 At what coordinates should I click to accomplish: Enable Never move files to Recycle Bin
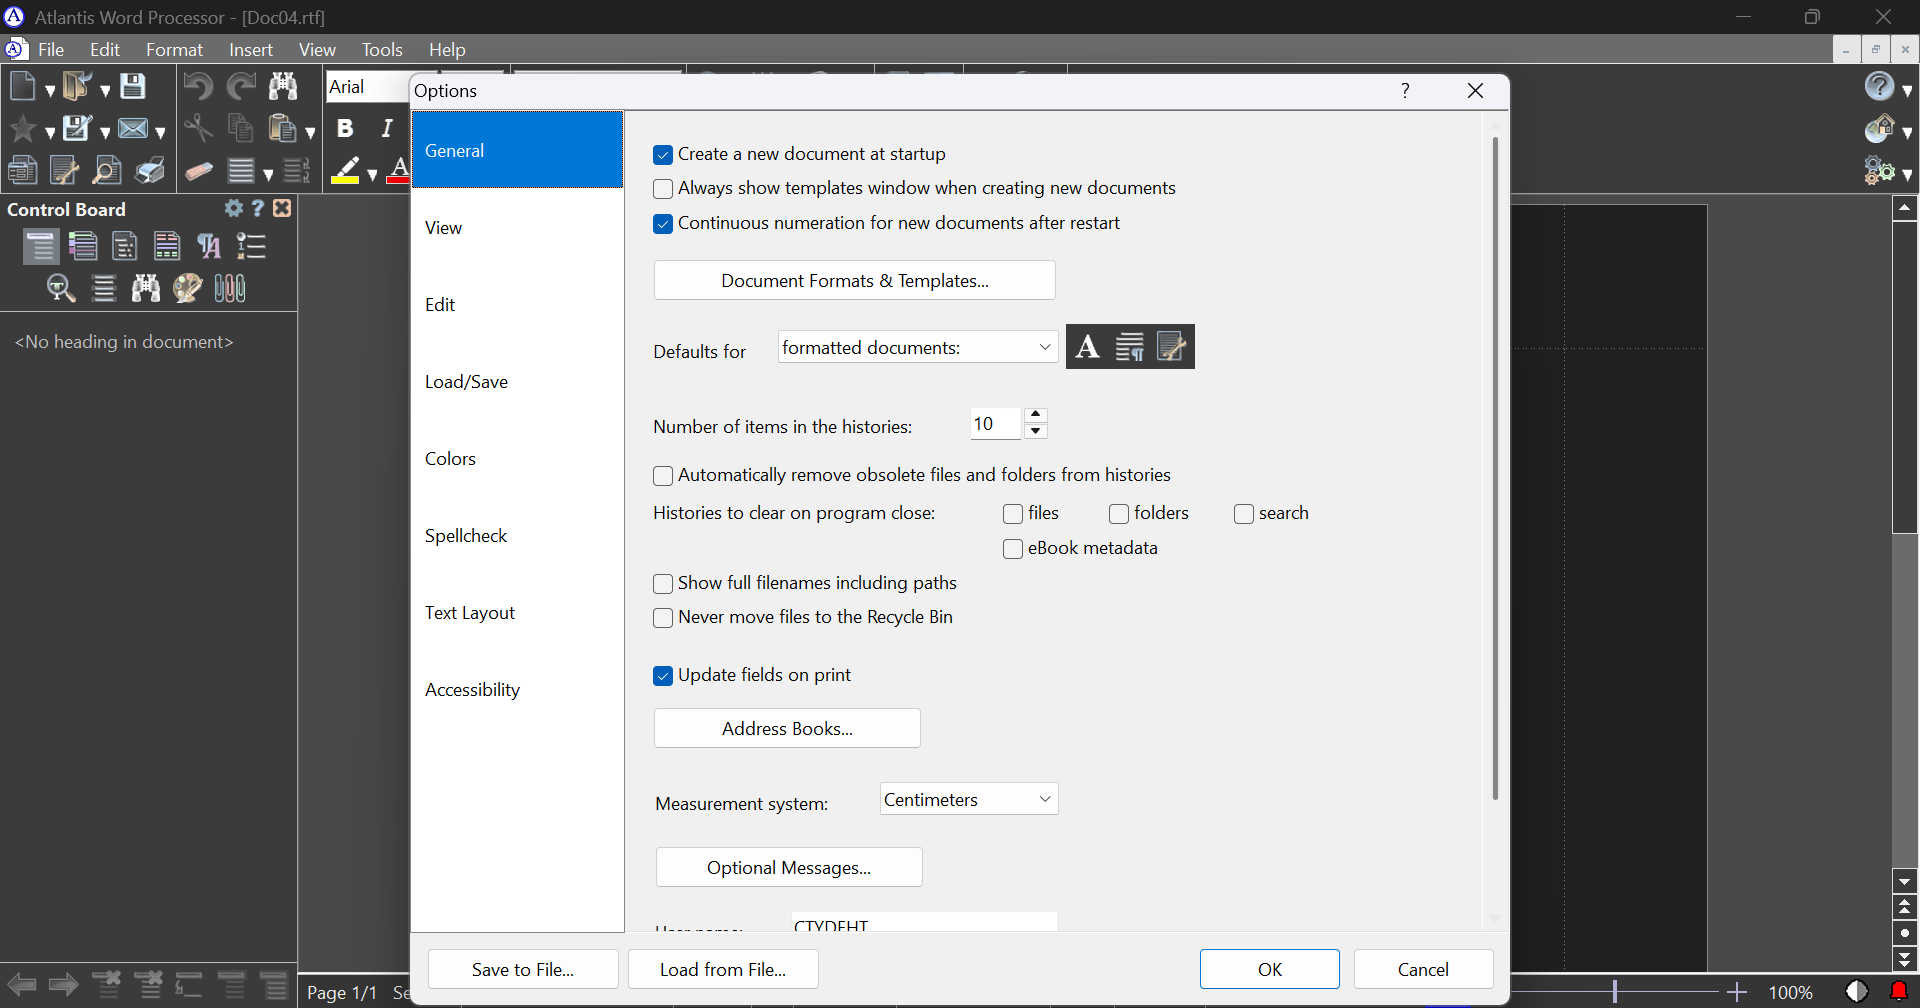(663, 618)
